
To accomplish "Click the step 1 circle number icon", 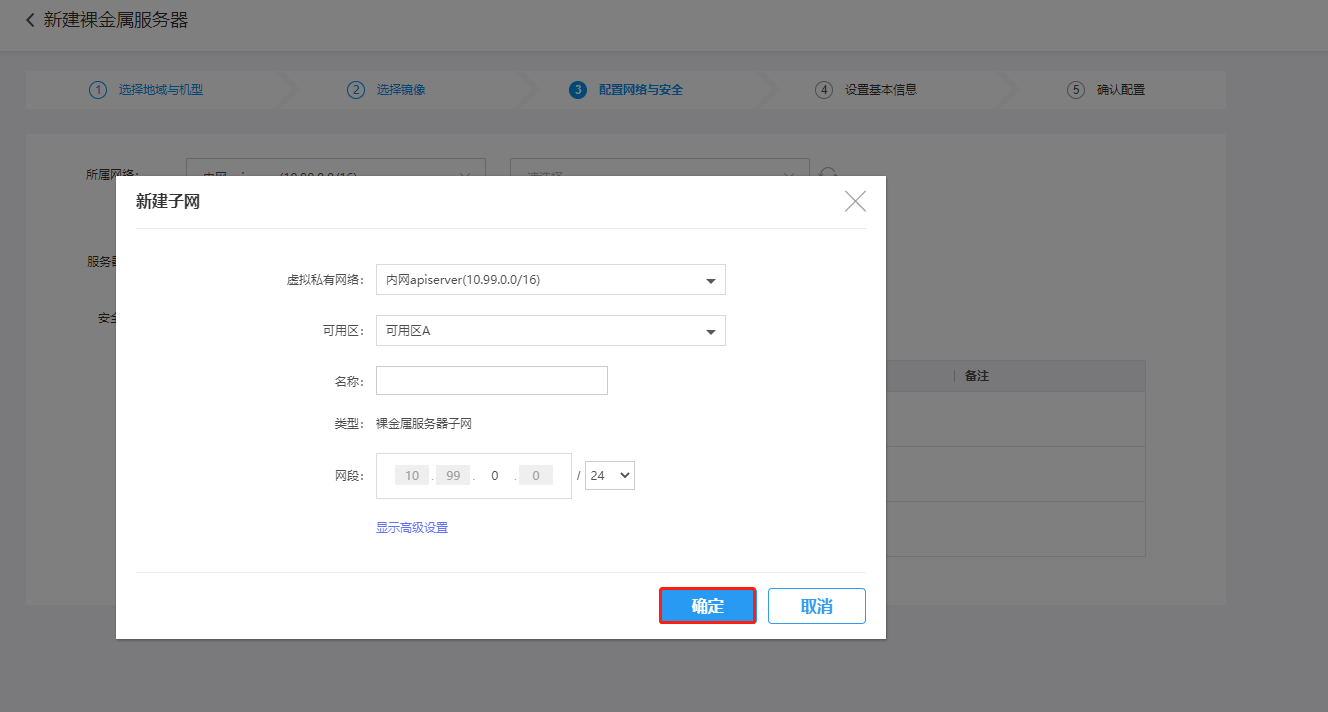I will point(98,90).
